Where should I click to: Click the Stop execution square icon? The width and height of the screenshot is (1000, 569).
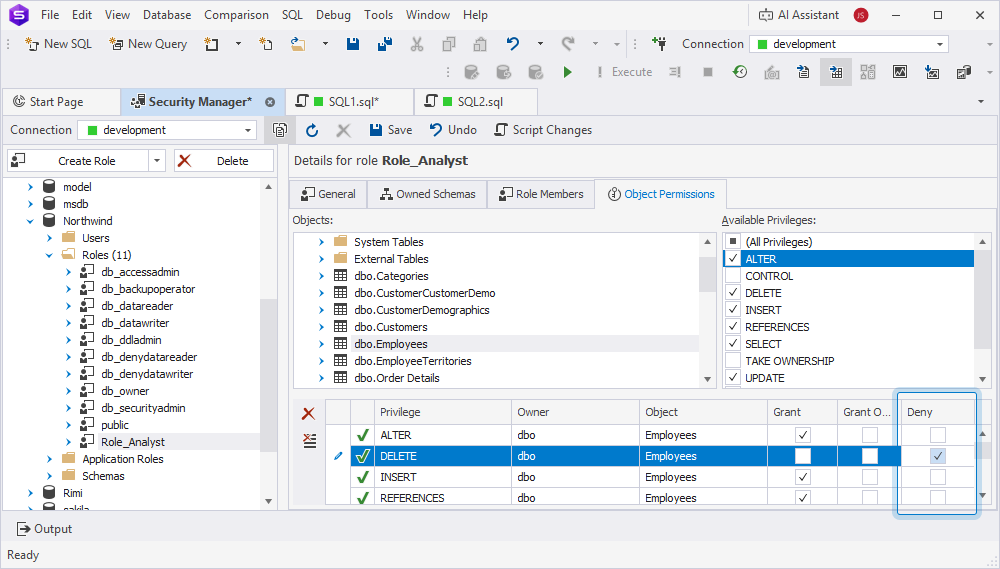(708, 72)
